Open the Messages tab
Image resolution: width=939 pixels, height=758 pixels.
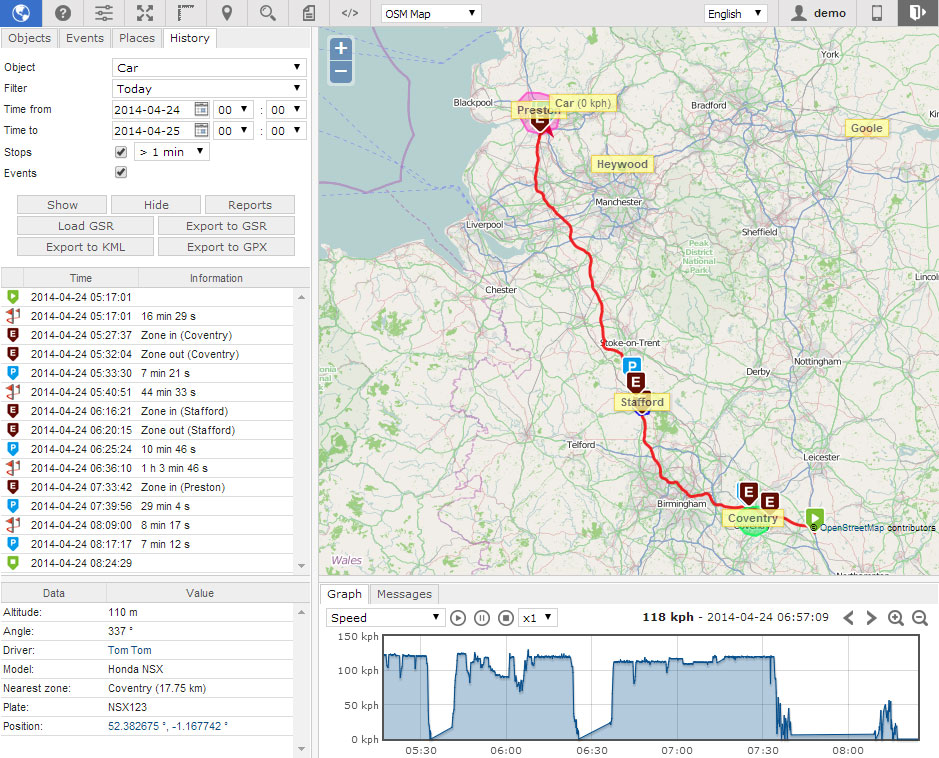click(404, 594)
